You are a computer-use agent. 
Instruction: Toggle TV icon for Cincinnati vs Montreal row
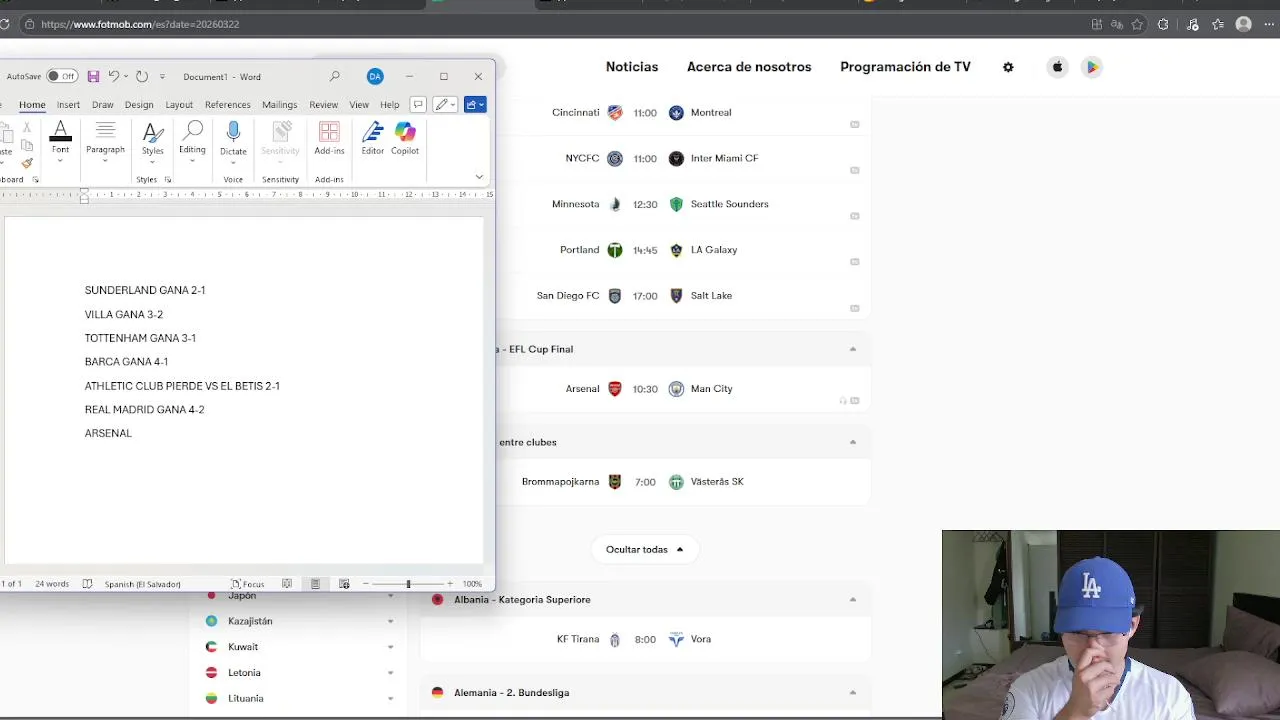pos(855,124)
